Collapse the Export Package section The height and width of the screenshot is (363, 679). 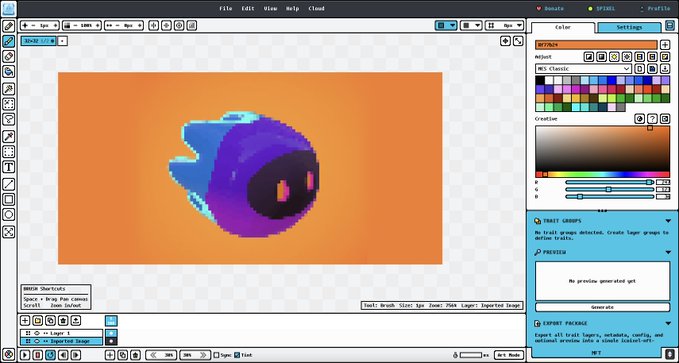668,323
